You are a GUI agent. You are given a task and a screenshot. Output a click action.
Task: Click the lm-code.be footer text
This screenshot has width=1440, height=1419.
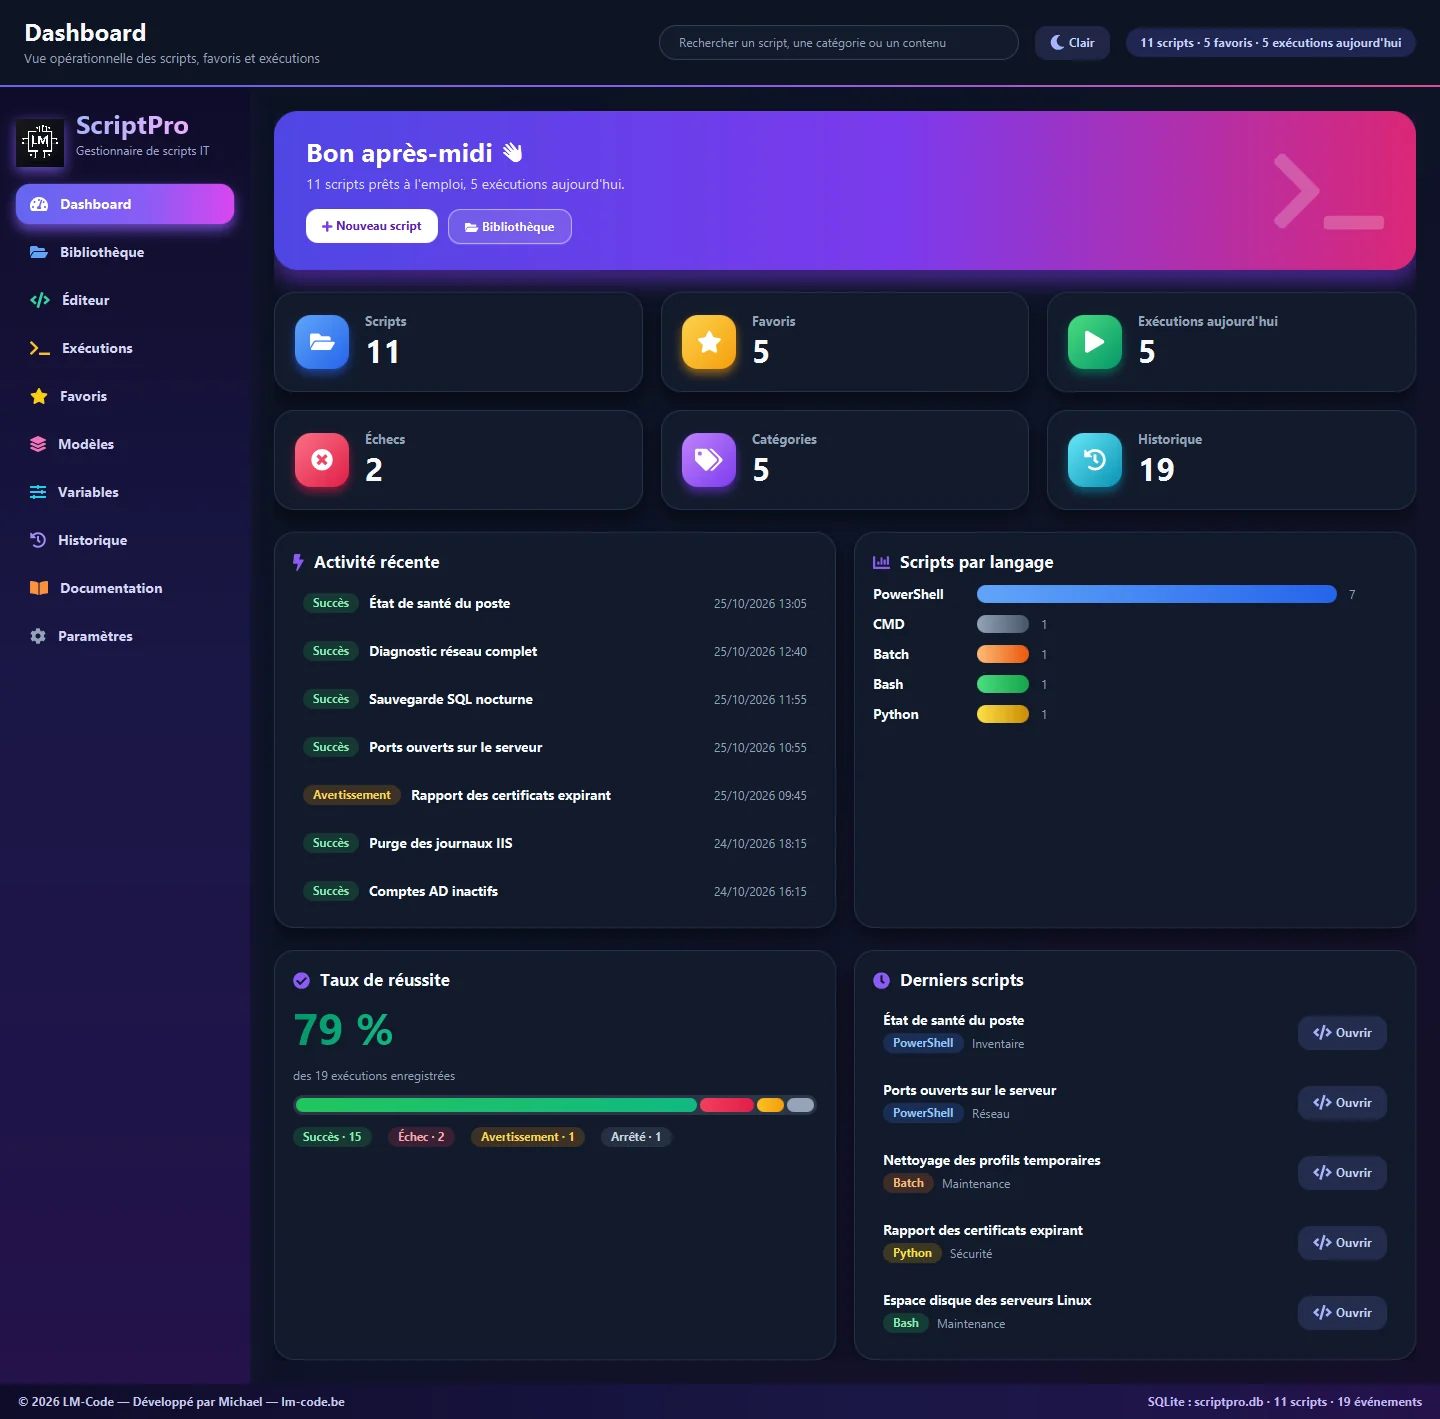point(313,1402)
